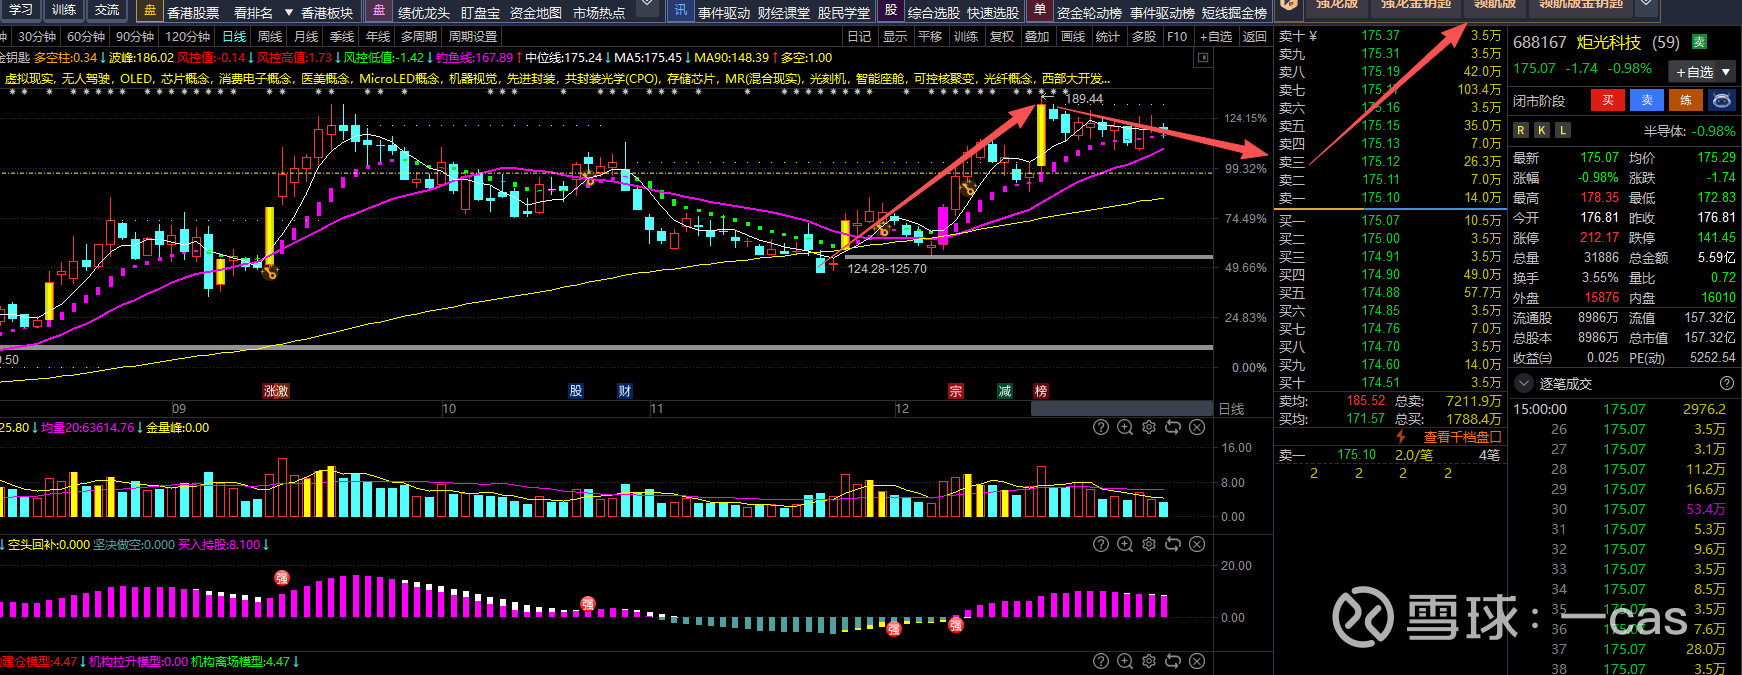Toggle 叠加 overlay mode
This screenshot has width=1742, height=675.
(1037, 36)
